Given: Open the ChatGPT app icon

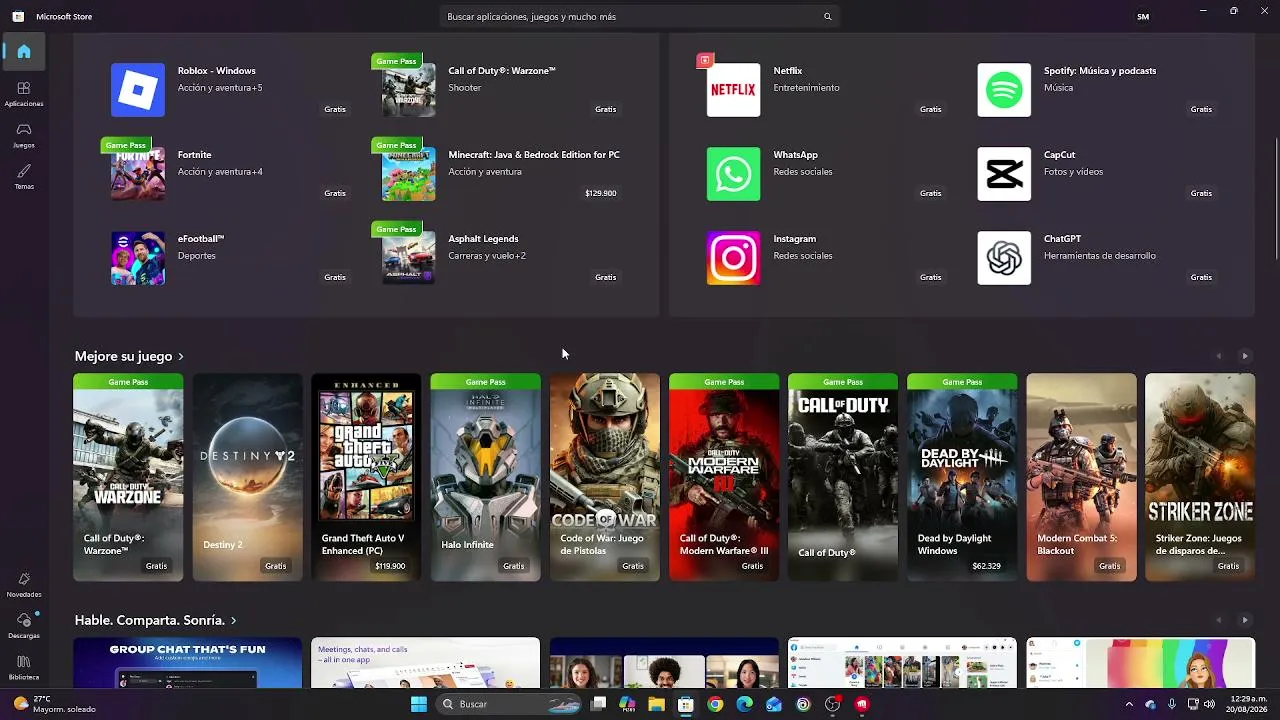Looking at the screenshot, I should [1004, 258].
